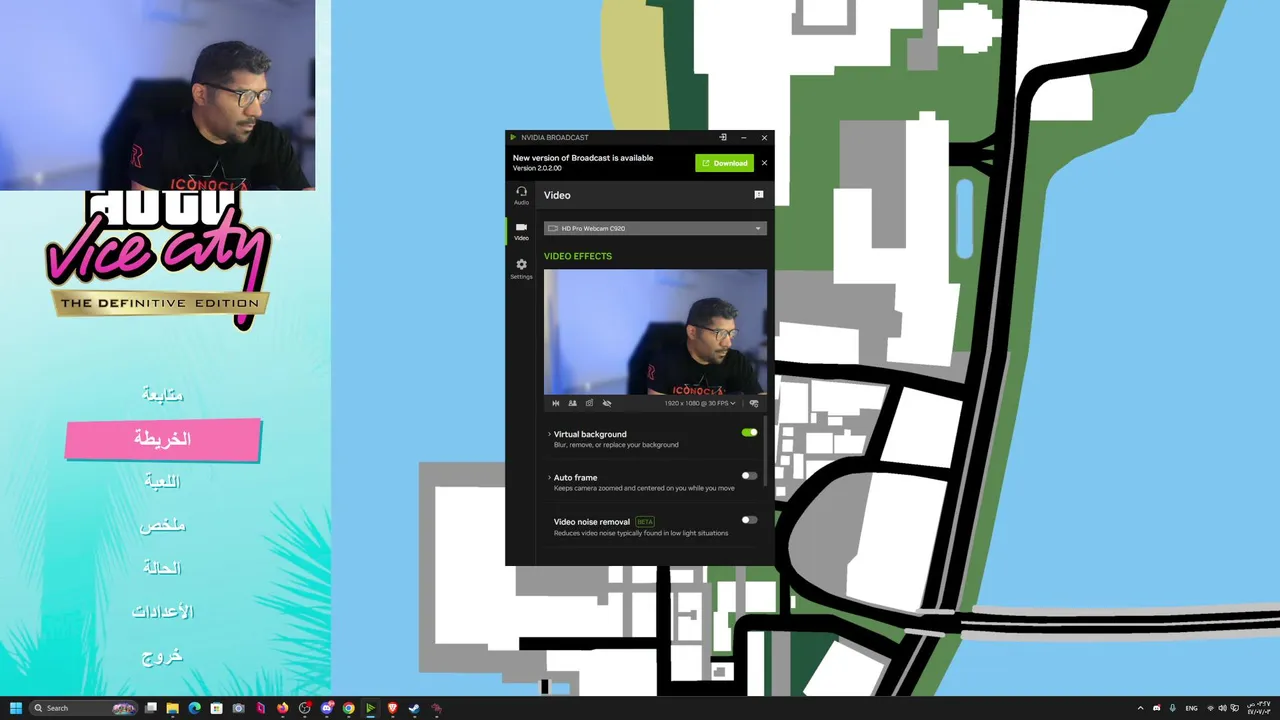Click the green Download update button
Image resolution: width=1280 pixels, height=720 pixels.
click(724, 163)
